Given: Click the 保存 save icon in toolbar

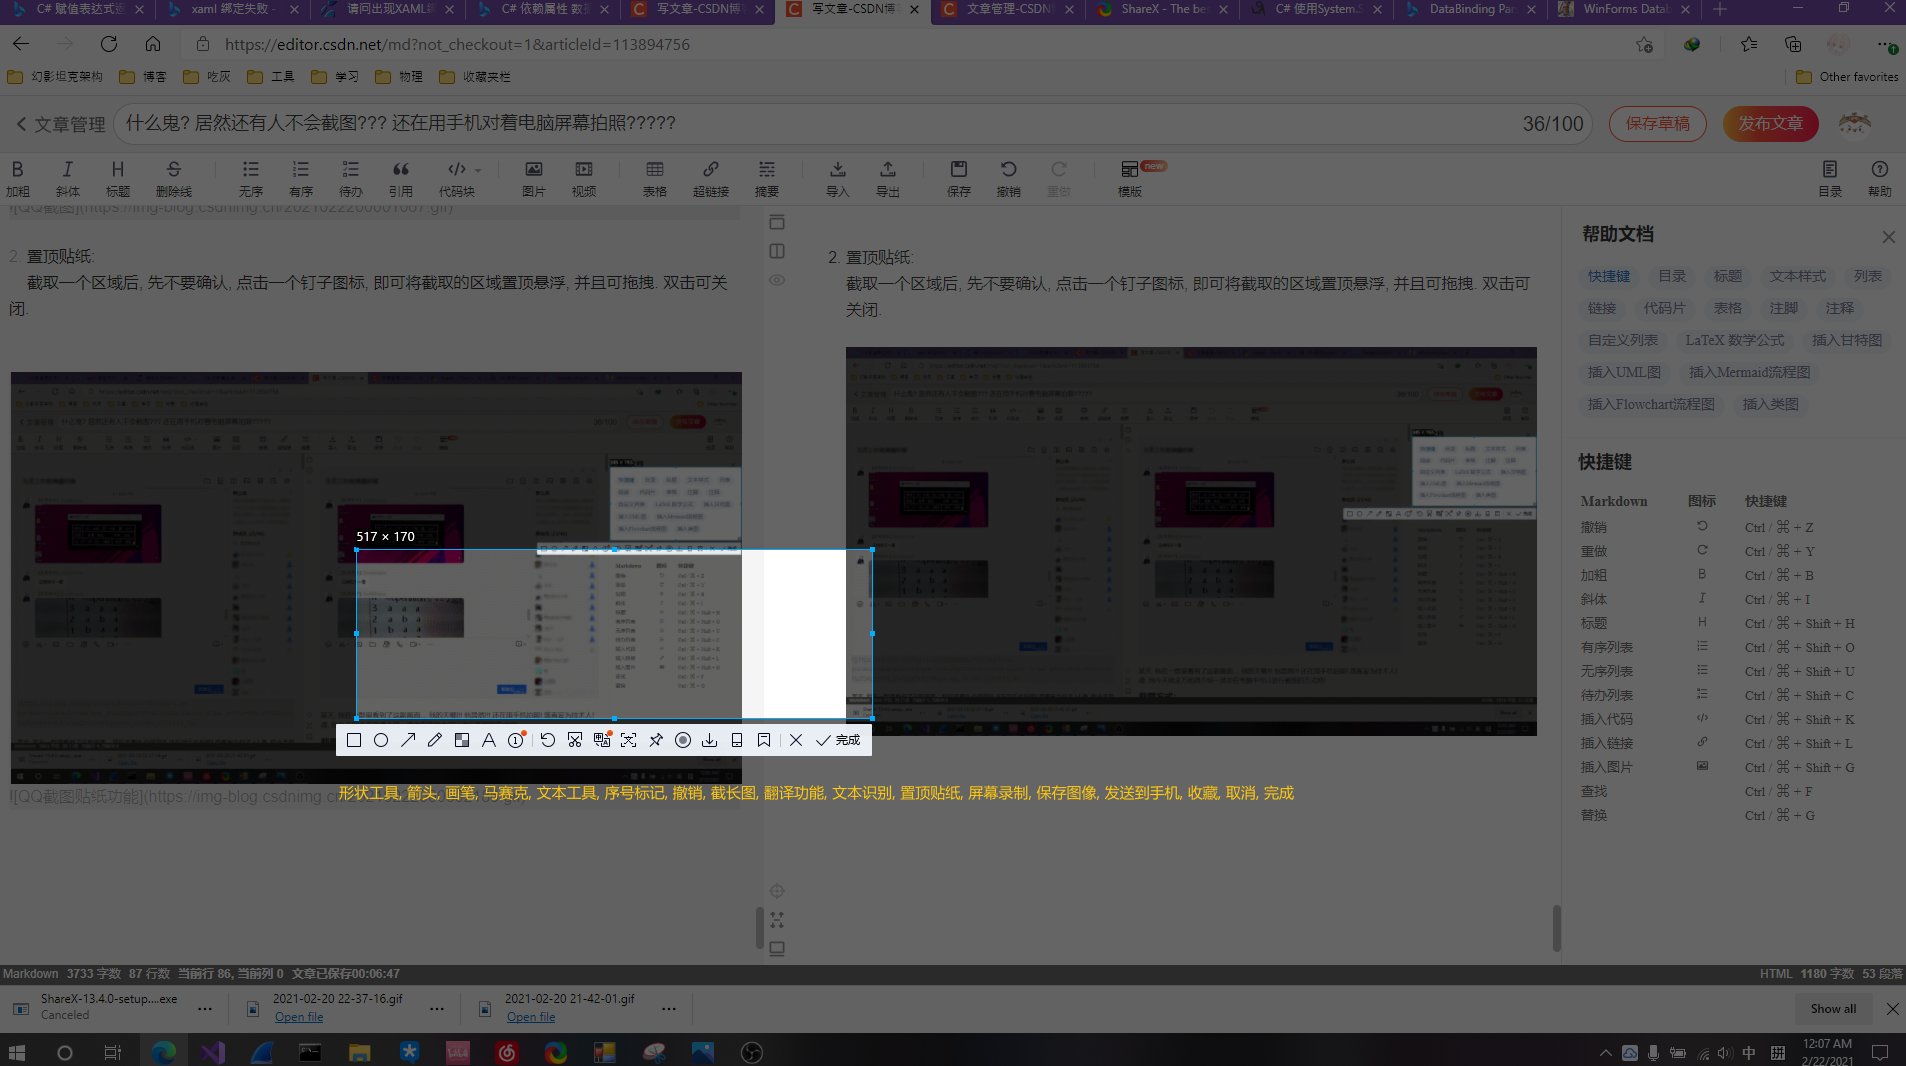Looking at the screenshot, I should coord(959,178).
